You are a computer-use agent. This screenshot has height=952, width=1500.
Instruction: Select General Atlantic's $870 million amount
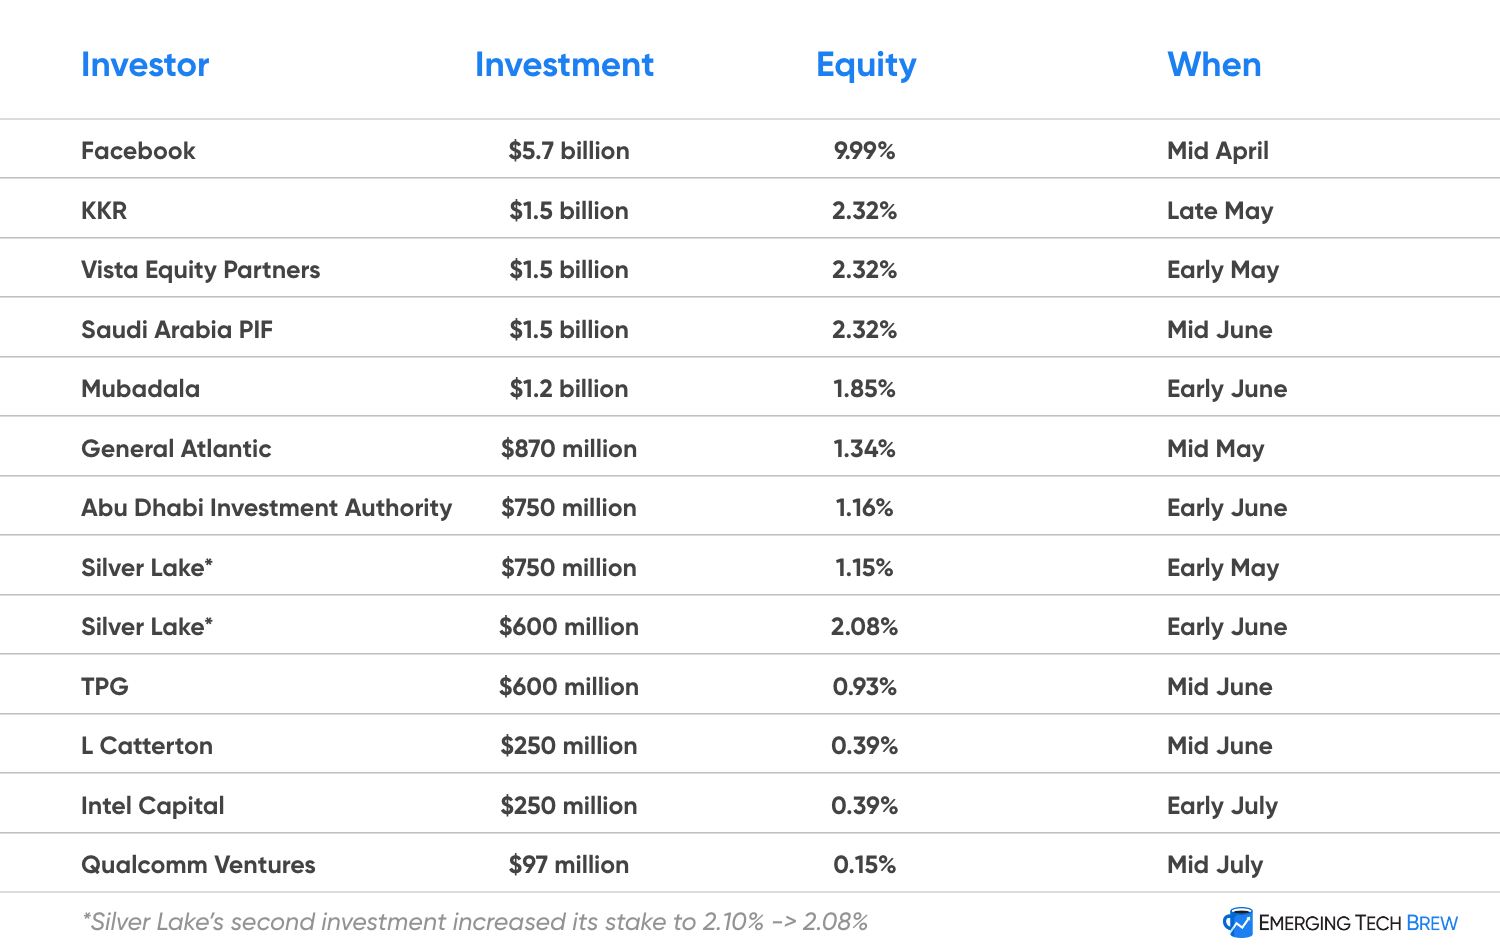[569, 449]
